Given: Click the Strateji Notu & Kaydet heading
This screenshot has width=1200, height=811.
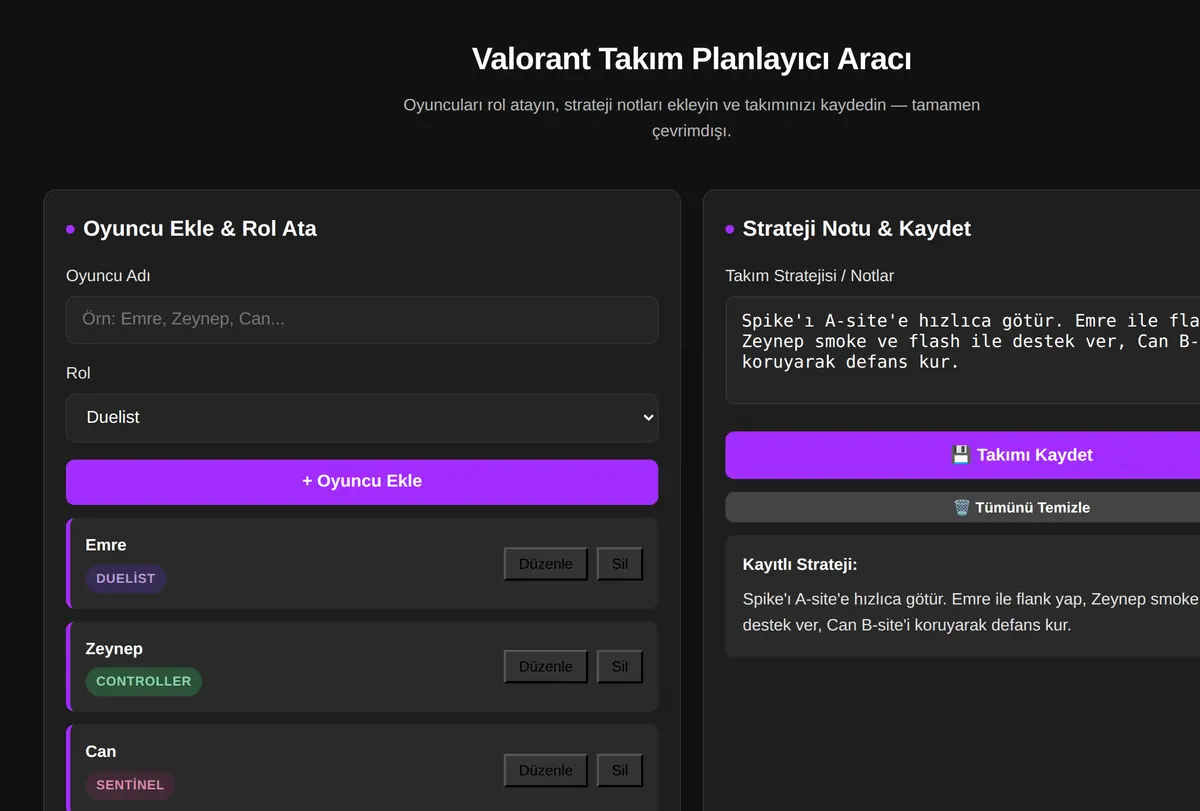Looking at the screenshot, I should (857, 229).
